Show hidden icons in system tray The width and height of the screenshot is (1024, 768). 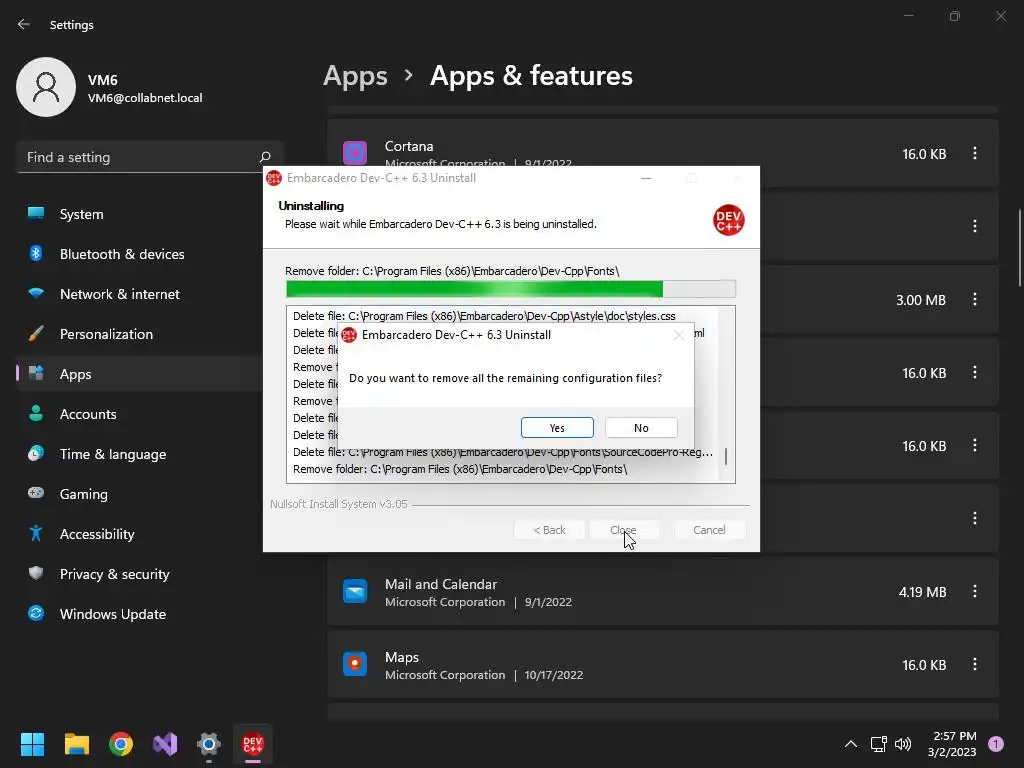coord(850,744)
